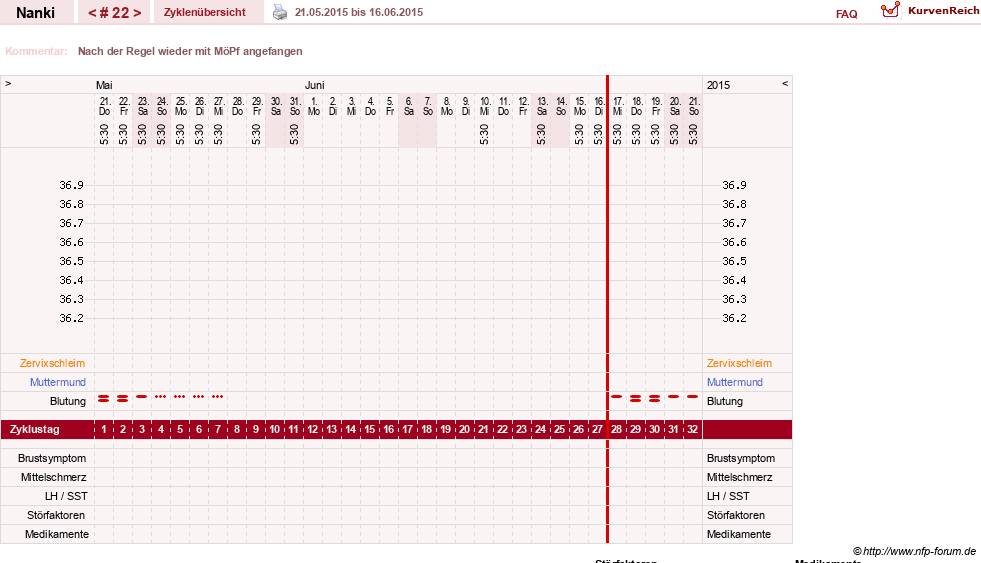Go to next cycle with right arrow
The image size is (981, 563).
click(137, 13)
